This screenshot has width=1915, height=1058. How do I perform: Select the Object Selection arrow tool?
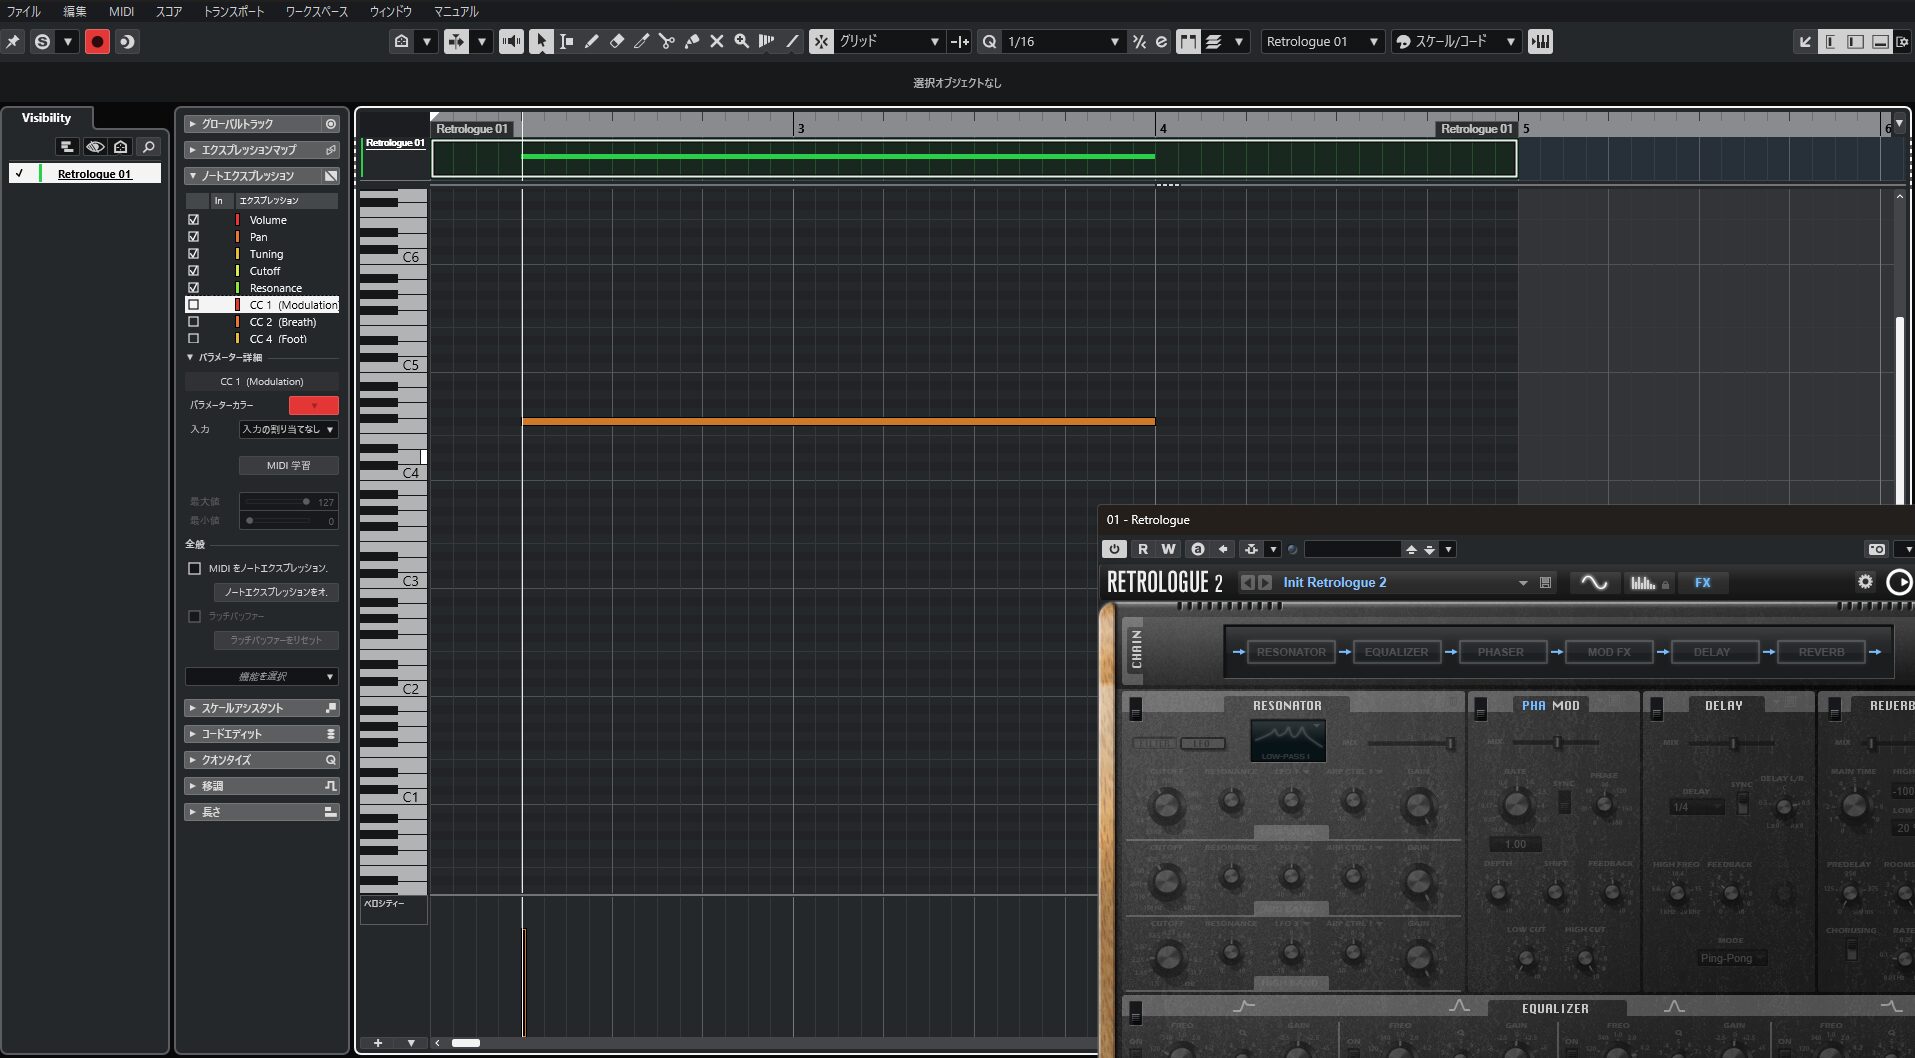(x=541, y=41)
